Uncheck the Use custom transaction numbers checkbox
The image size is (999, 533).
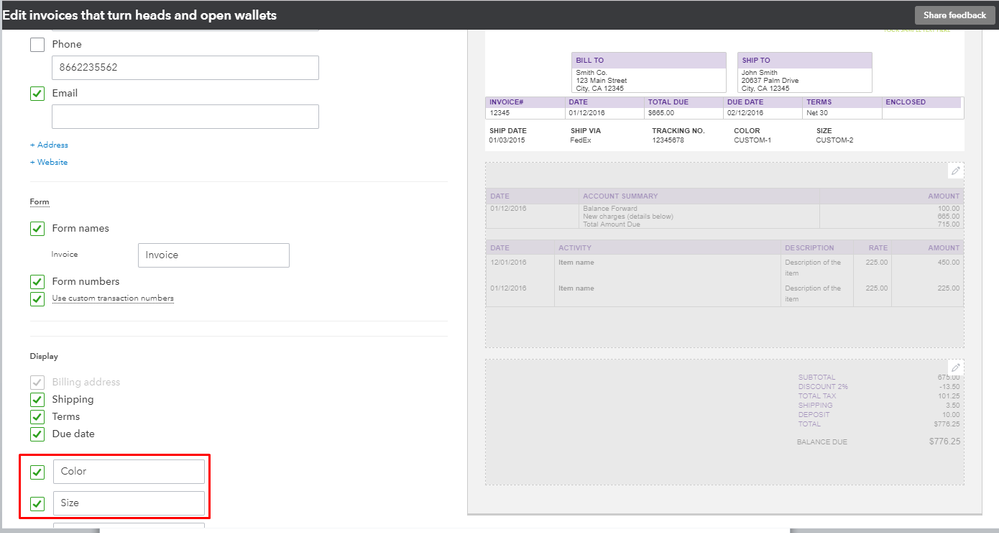click(38, 298)
